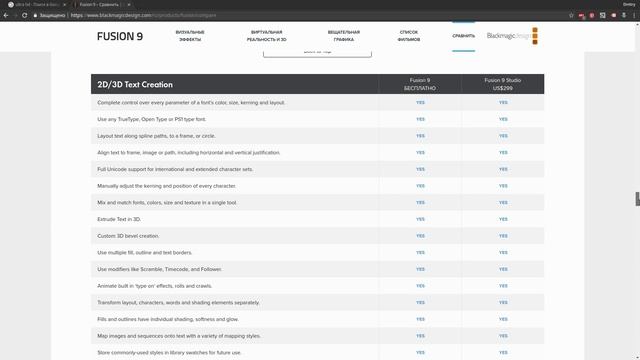The image size is (640, 360).
Task: Click the row 'Animate built in type on effects'
Action: tap(317, 286)
